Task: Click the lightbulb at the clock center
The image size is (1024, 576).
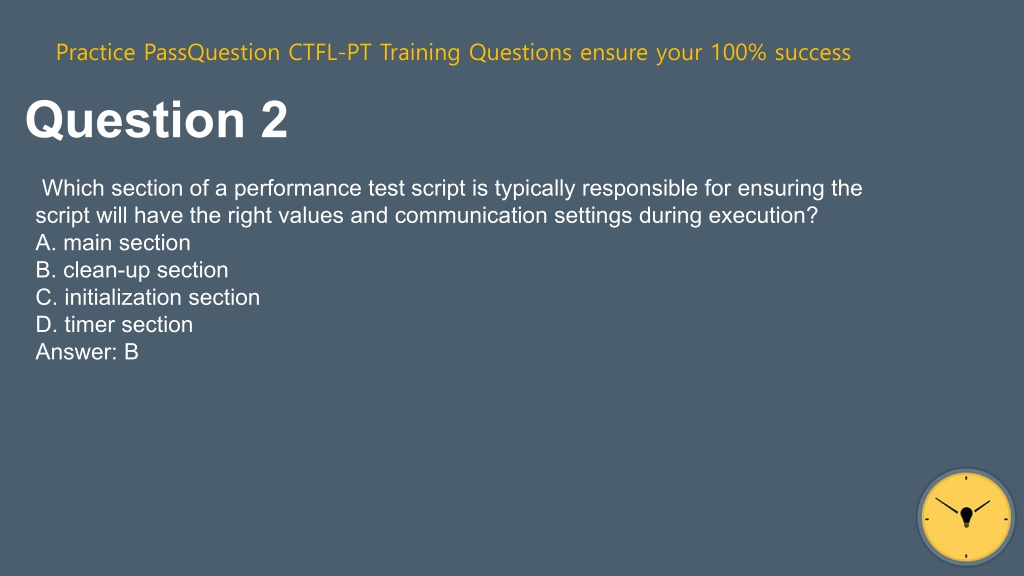Action: tap(967, 517)
